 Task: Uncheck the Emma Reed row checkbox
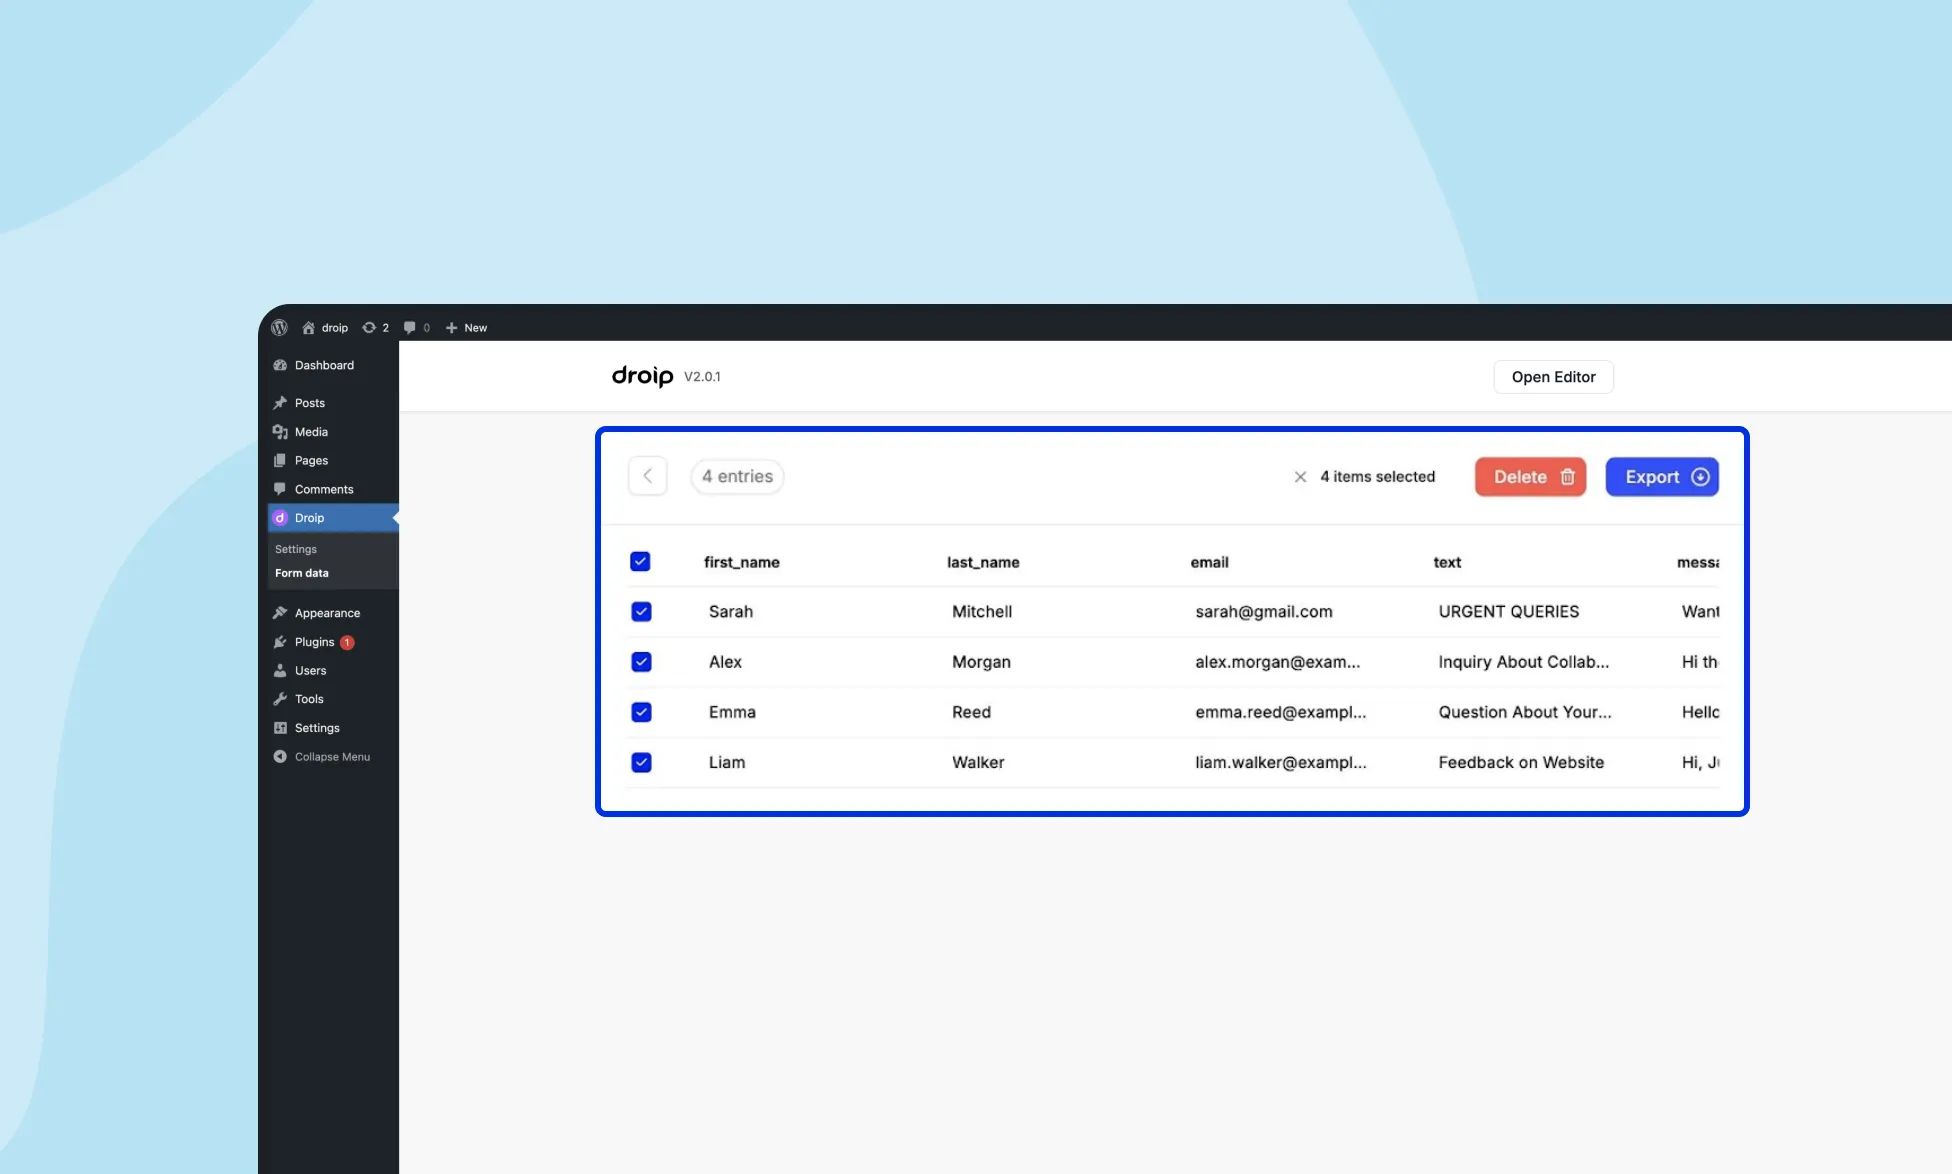(642, 712)
